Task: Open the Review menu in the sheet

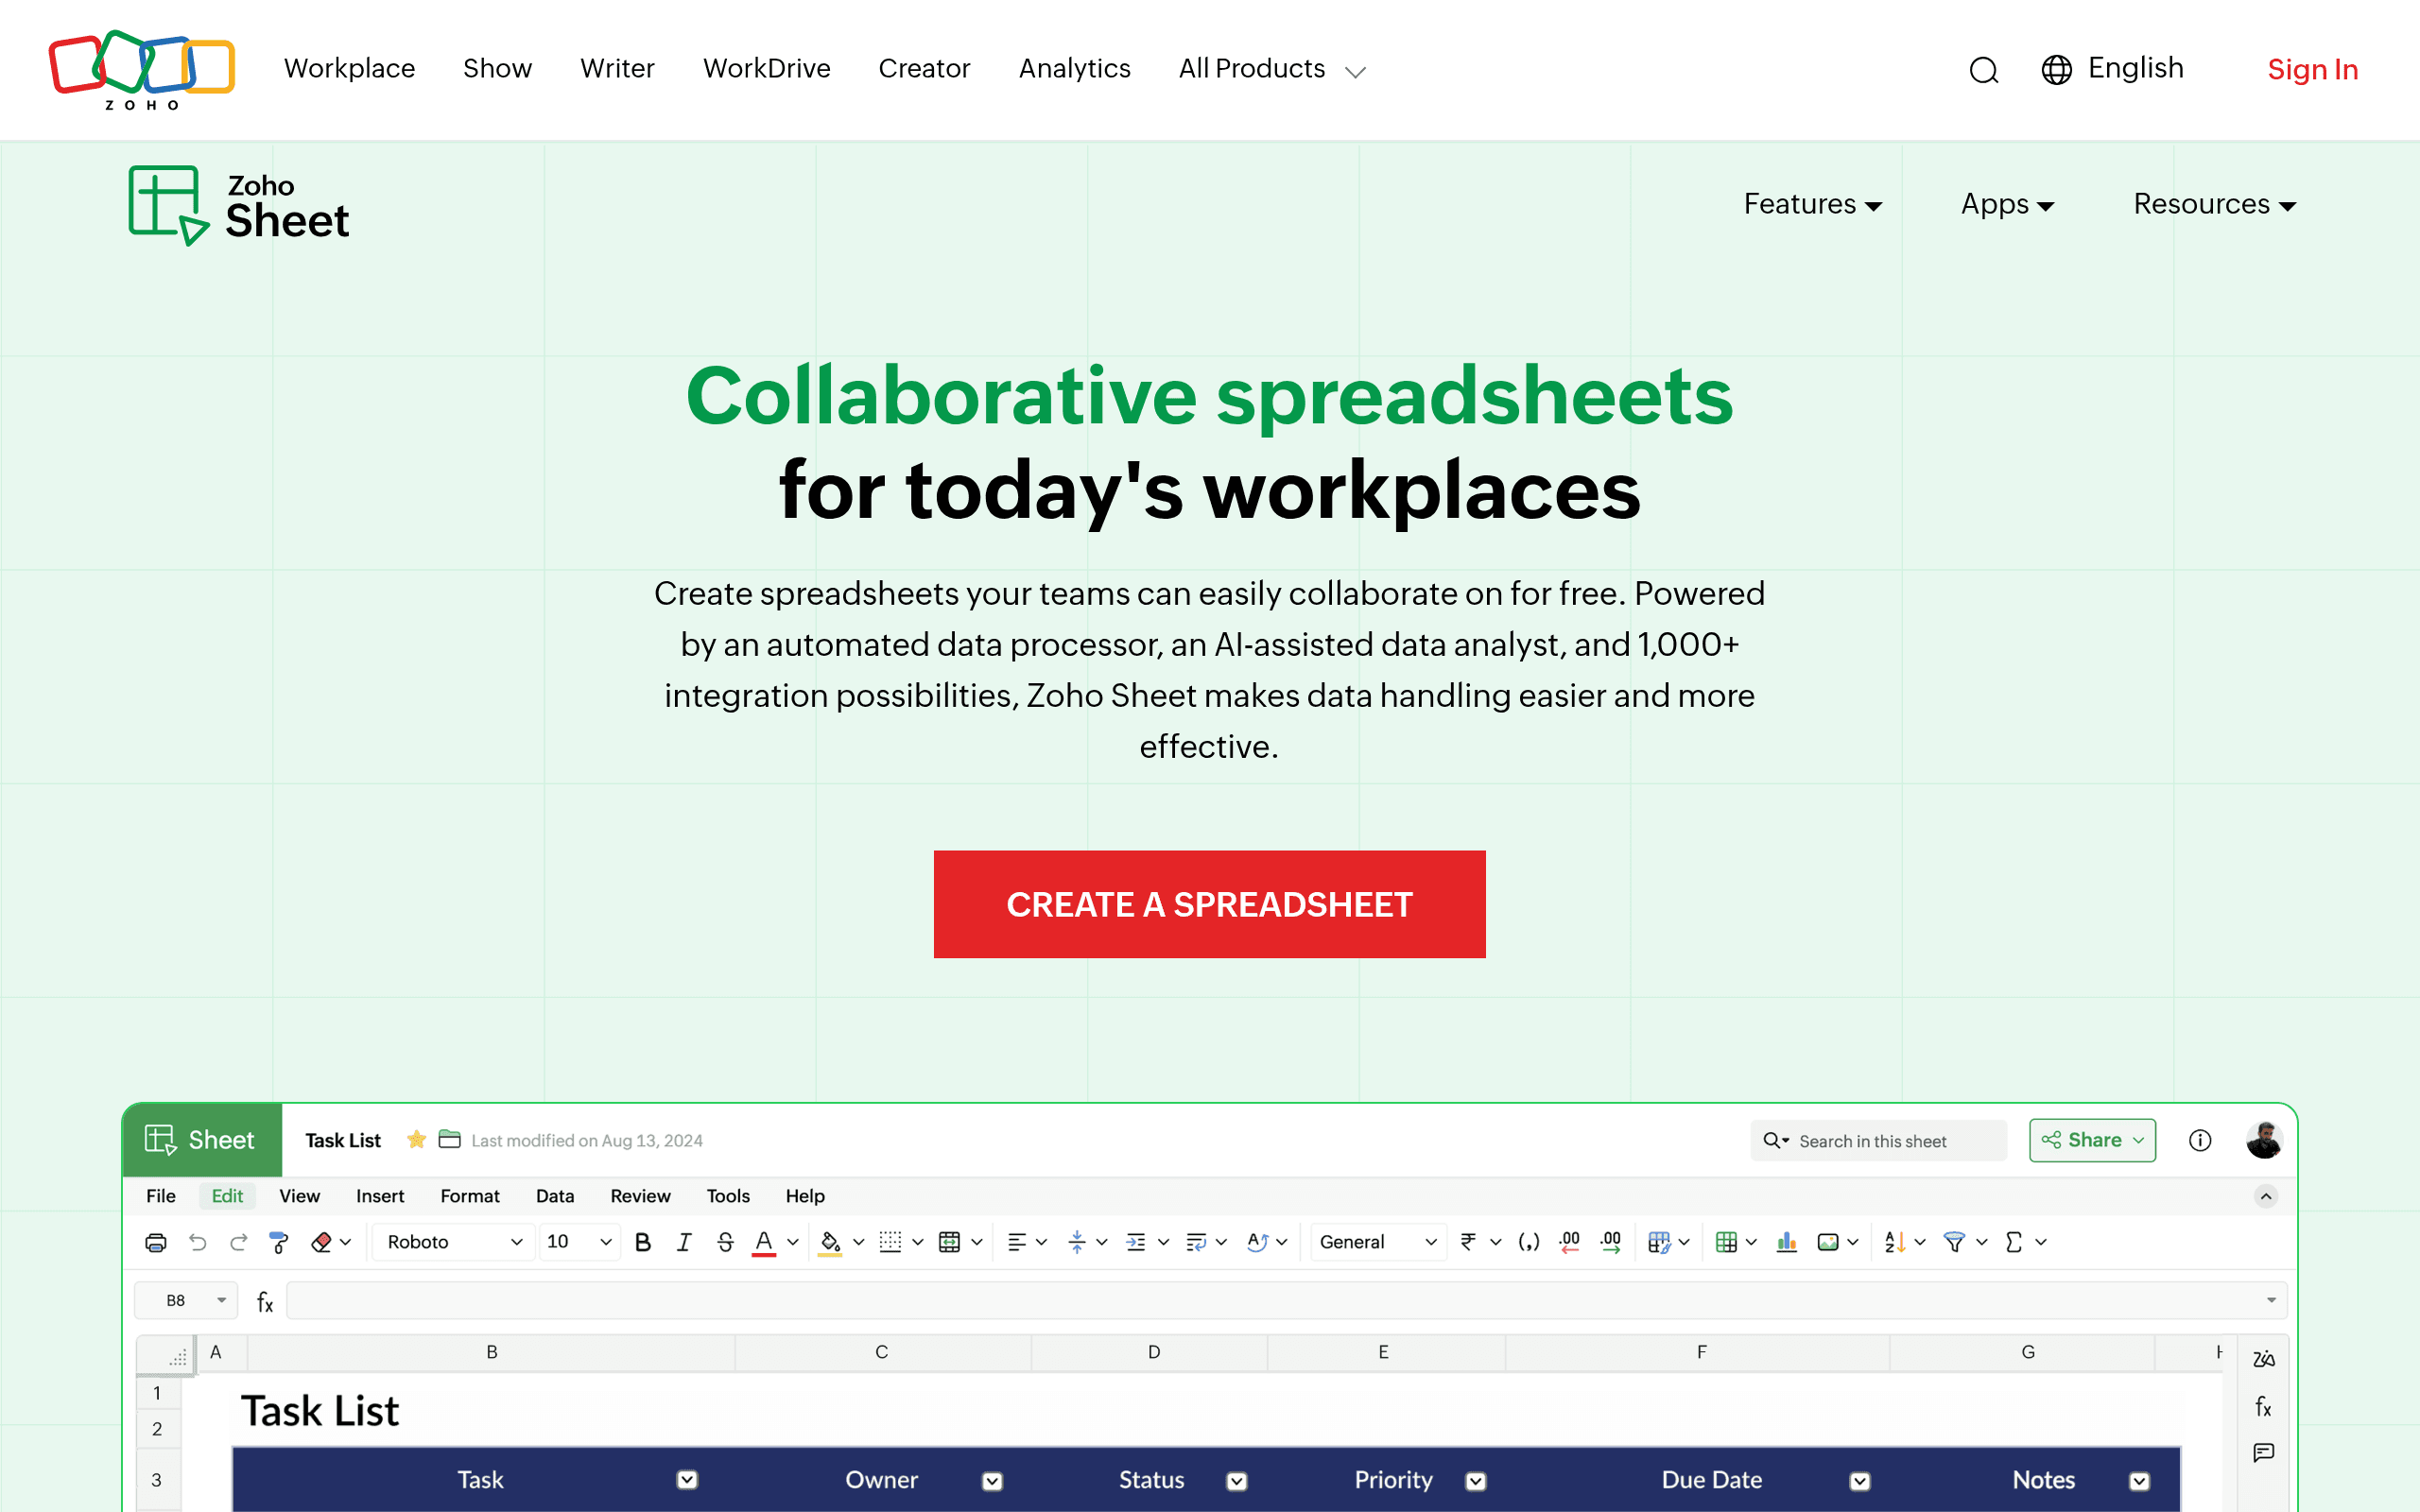Action: coord(640,1196)
